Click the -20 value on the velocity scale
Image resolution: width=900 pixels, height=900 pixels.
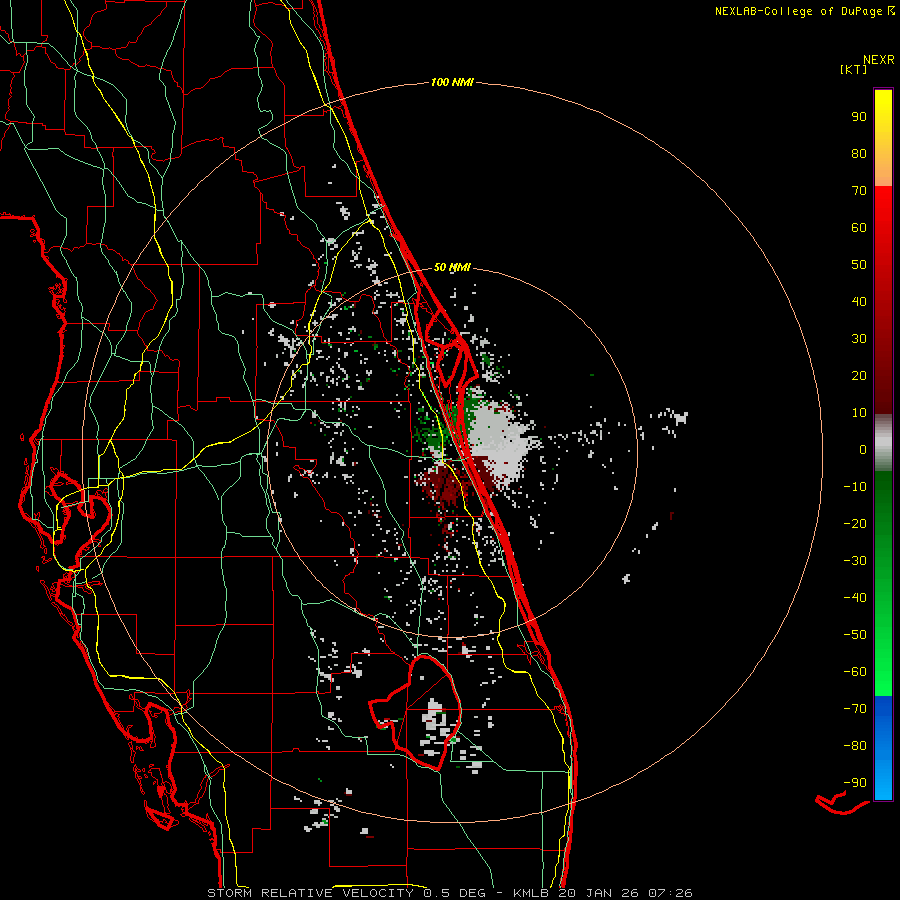click(x=855, y=524)
